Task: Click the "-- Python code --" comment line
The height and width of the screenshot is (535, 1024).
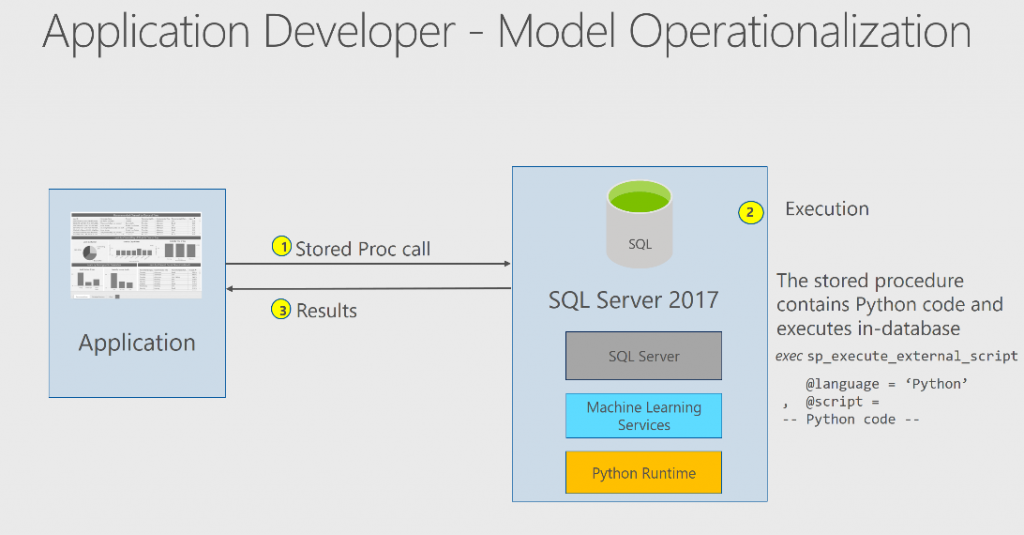Action: tap(850, 419)
